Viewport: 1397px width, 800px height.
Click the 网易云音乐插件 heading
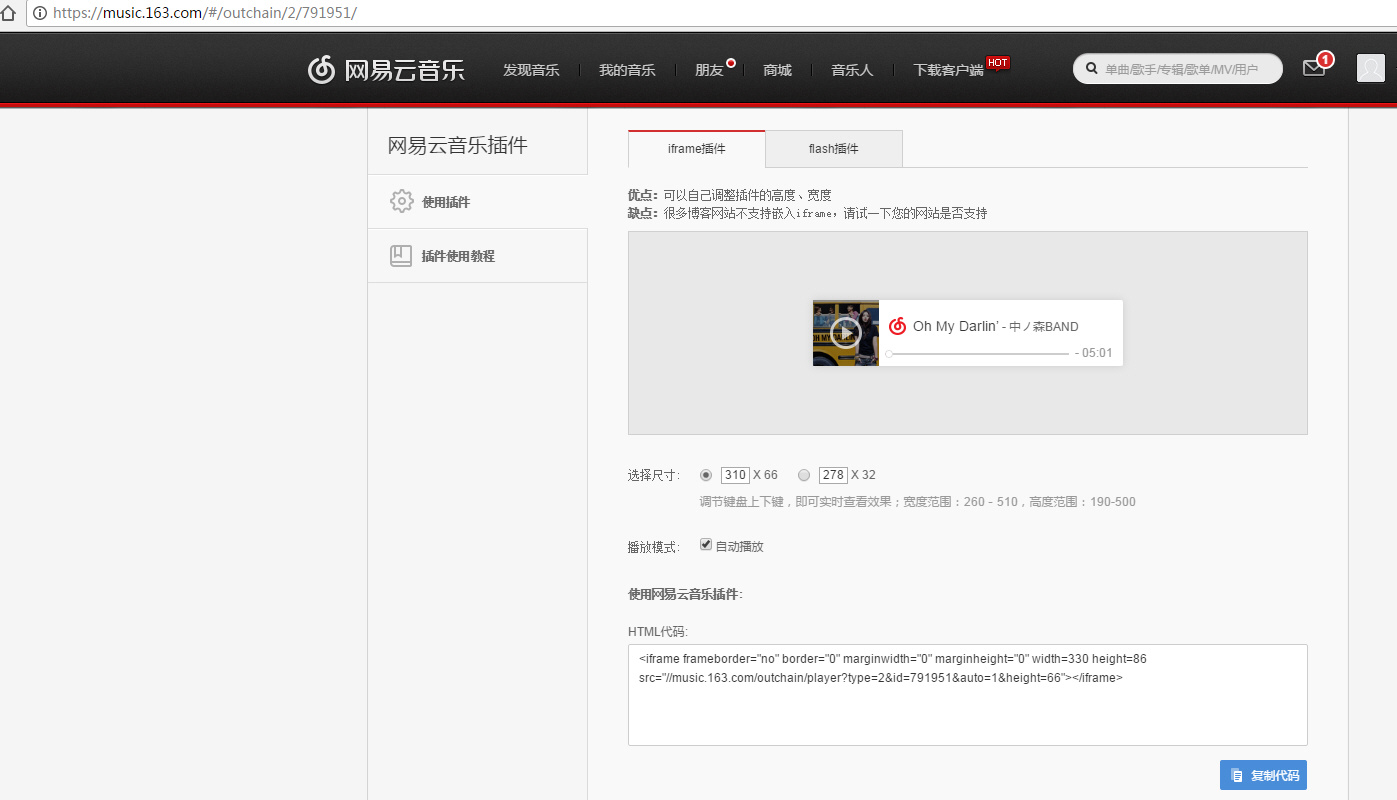pyautogui.click(x=457, y=146)
